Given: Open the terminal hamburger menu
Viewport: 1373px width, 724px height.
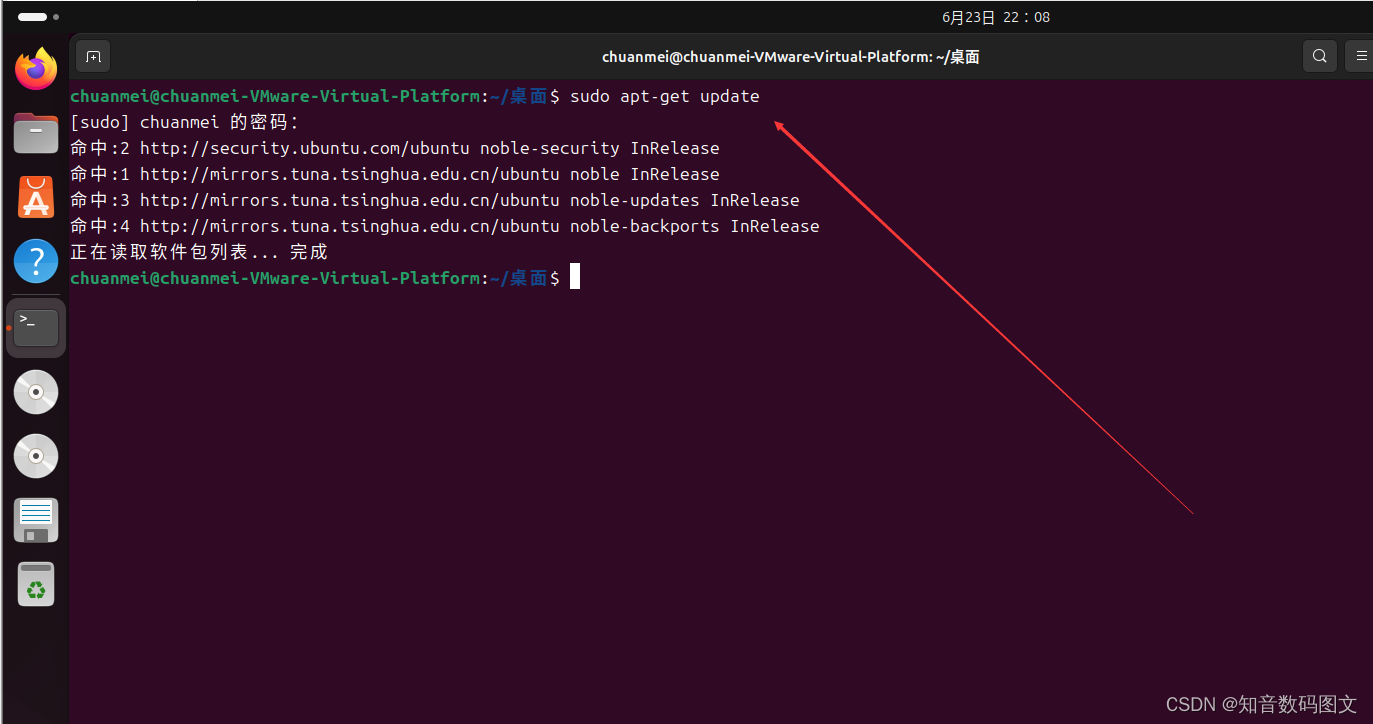Looking at the screenshot, I should point(1360,56).
